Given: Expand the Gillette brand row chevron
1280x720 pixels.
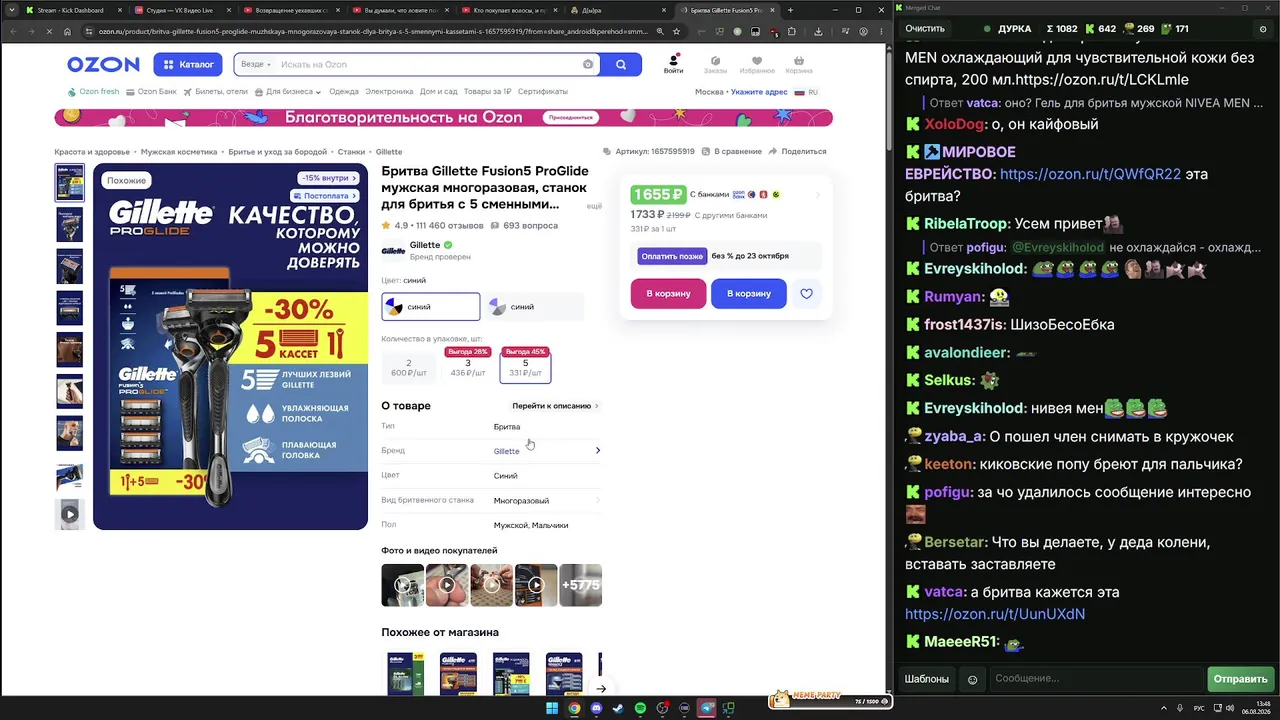Looking at the screenshot, I should point(598,451).
